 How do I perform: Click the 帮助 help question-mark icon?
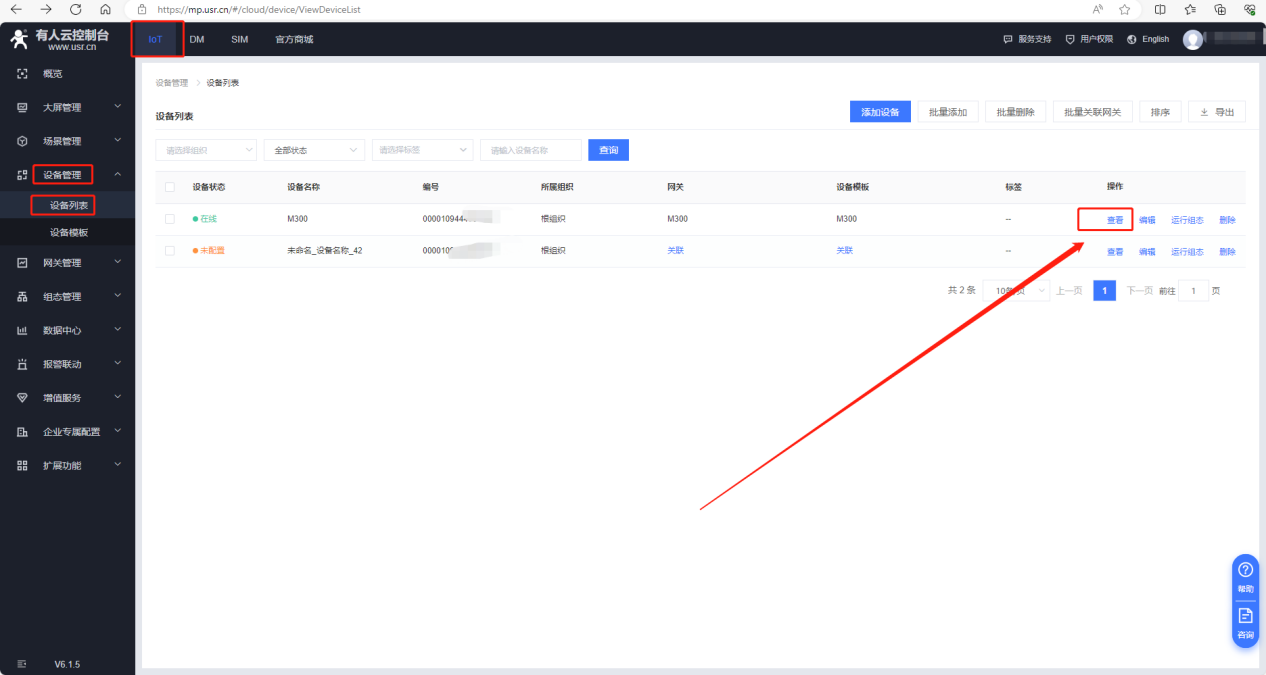tap(1245, 570)
